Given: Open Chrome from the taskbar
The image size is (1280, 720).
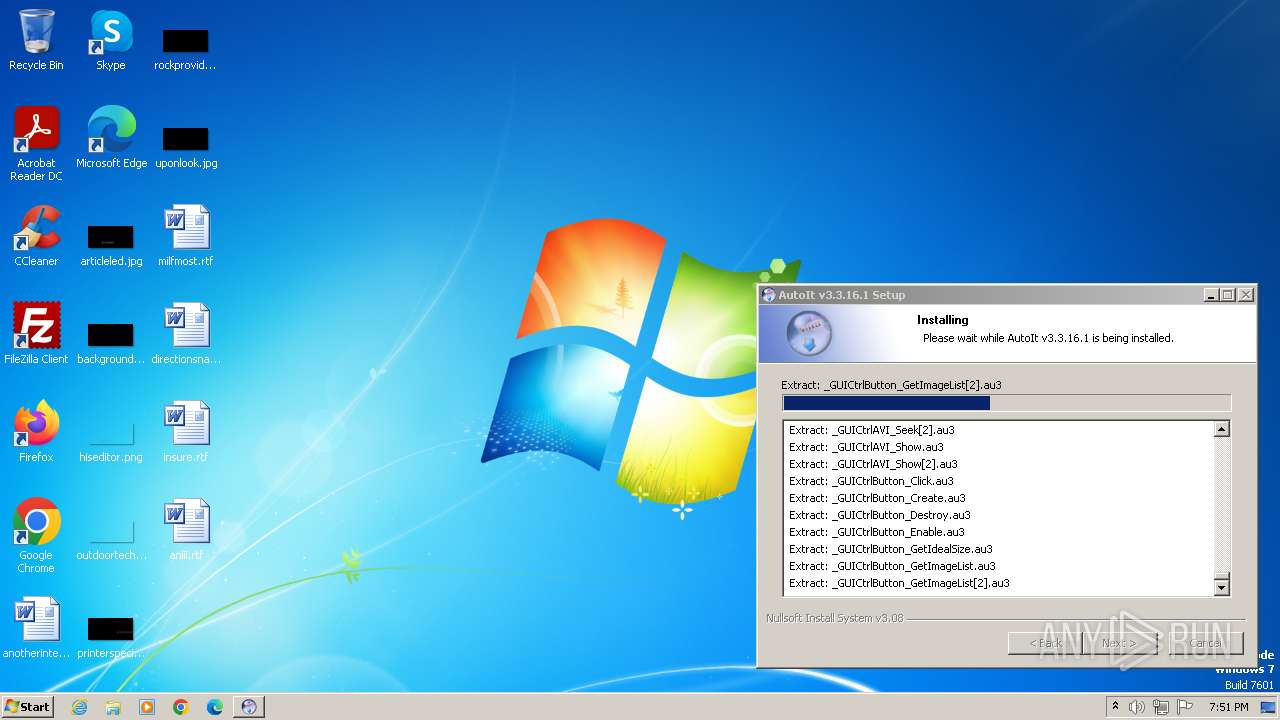Looking at the screenshot, I should (181, 707).
